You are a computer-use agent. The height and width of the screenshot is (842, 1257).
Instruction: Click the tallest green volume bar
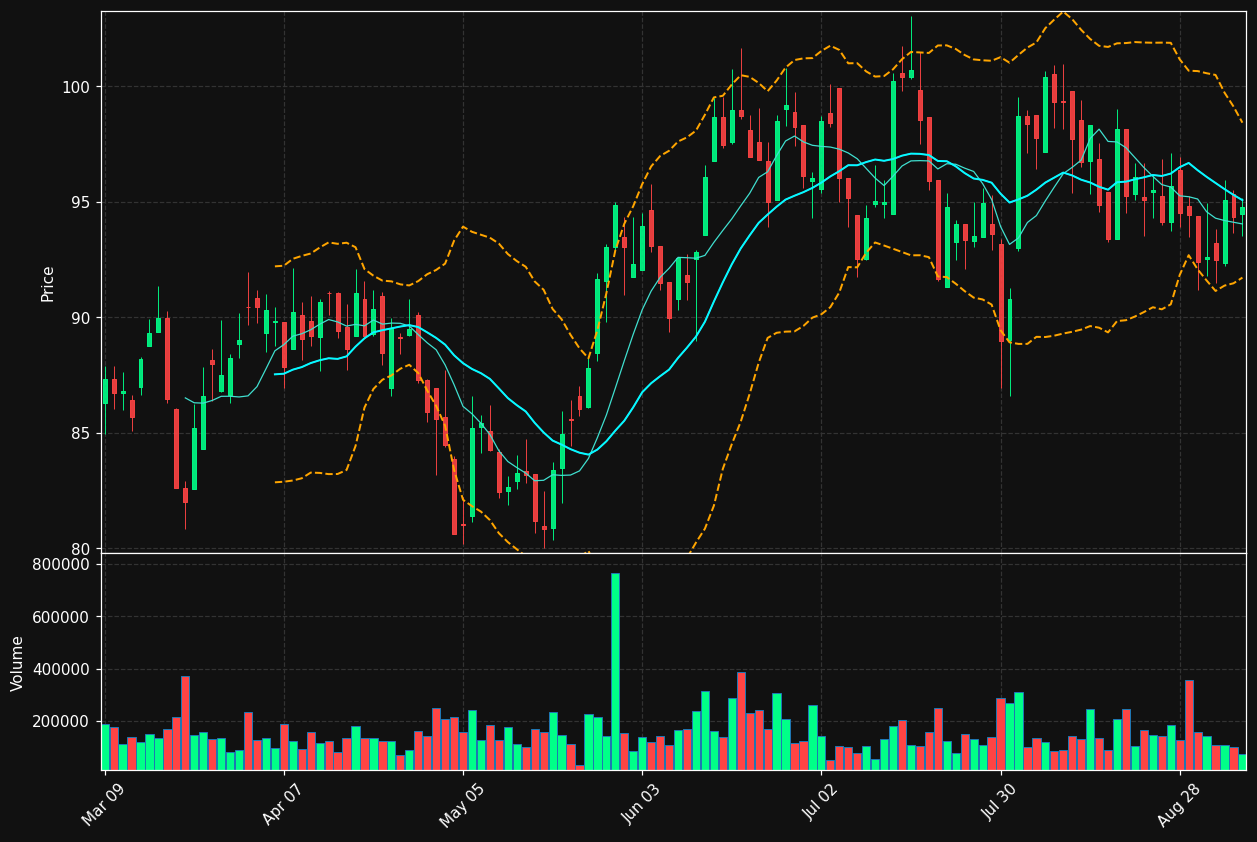[615, 671]
